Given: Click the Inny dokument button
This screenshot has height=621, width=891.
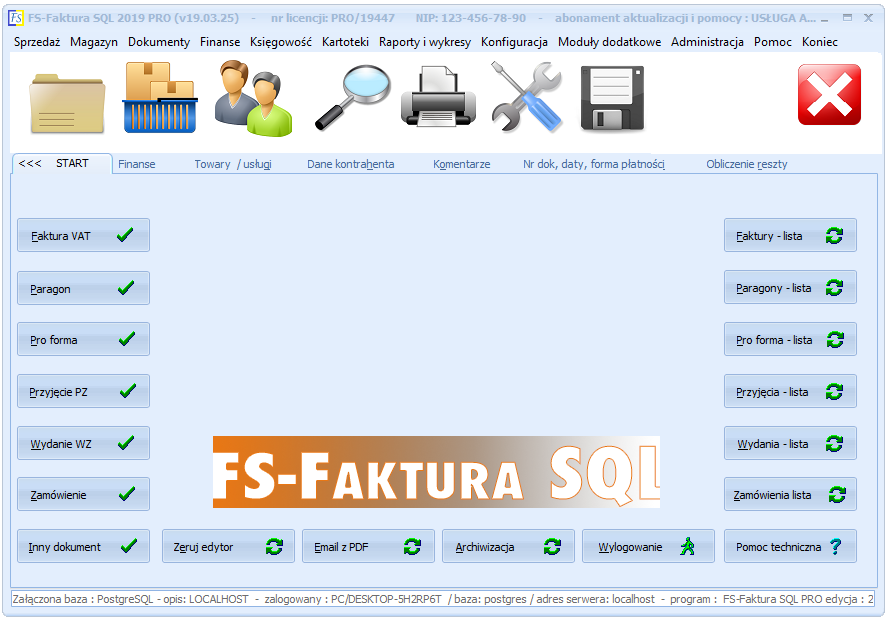Looking at the screenshot, I should click(84, 547).
